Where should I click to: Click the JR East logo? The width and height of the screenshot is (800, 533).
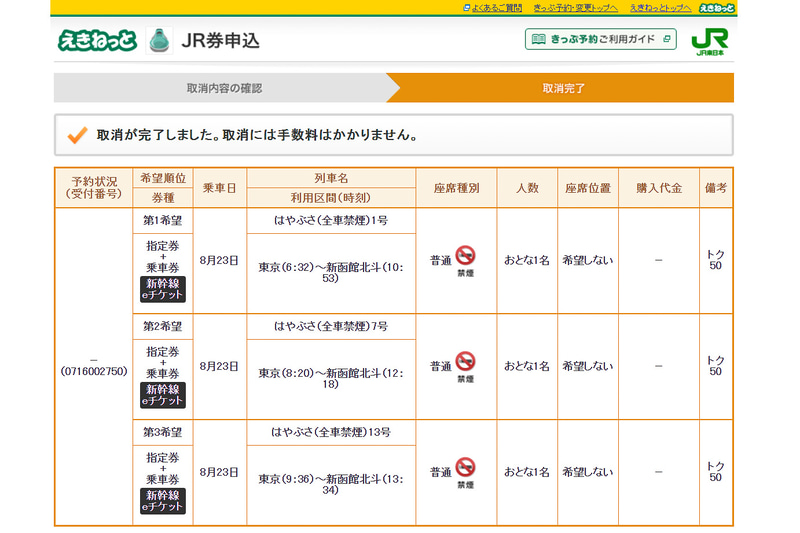[x=710, y=42]
